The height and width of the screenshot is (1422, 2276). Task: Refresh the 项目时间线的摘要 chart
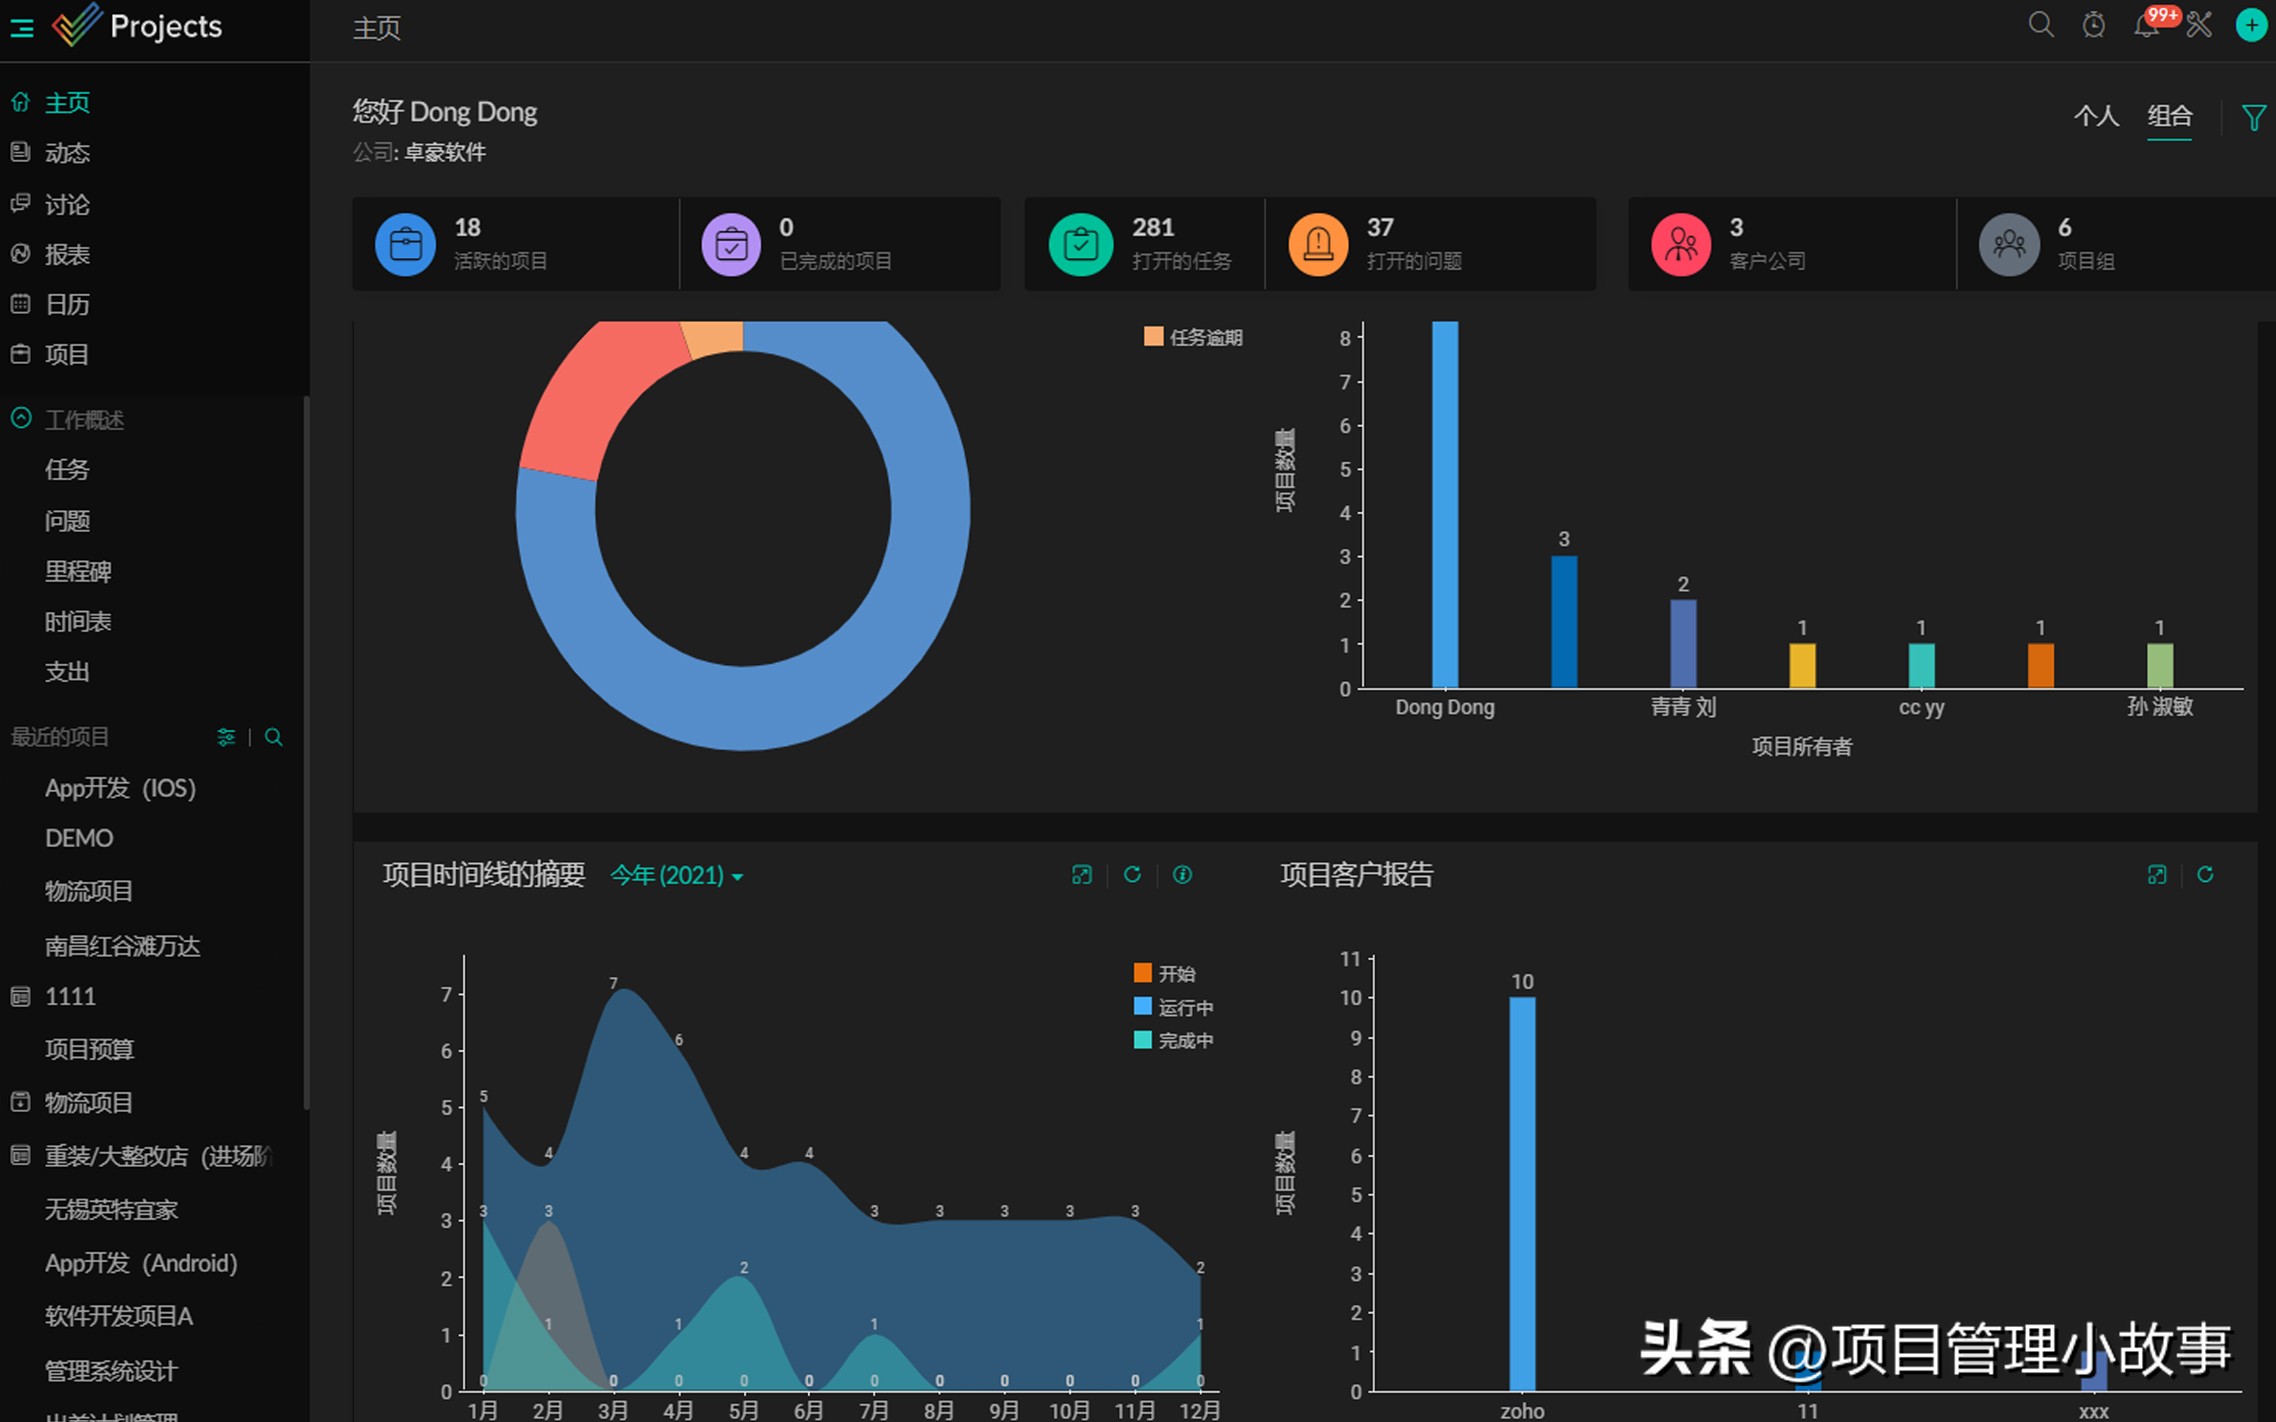(1132, 874)
